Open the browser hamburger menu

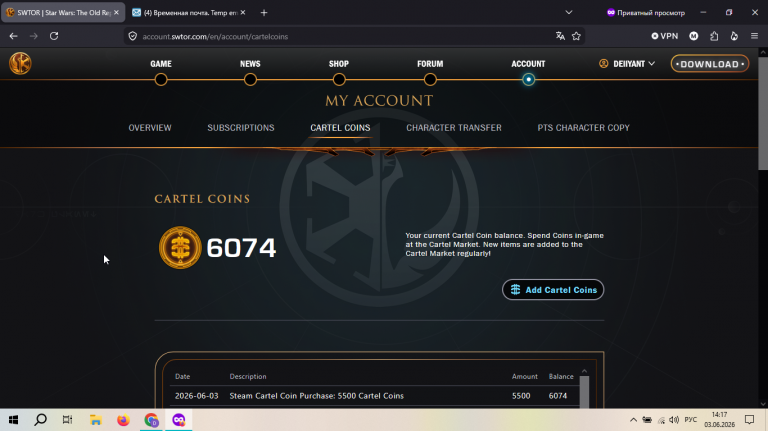tap(754, 36)
